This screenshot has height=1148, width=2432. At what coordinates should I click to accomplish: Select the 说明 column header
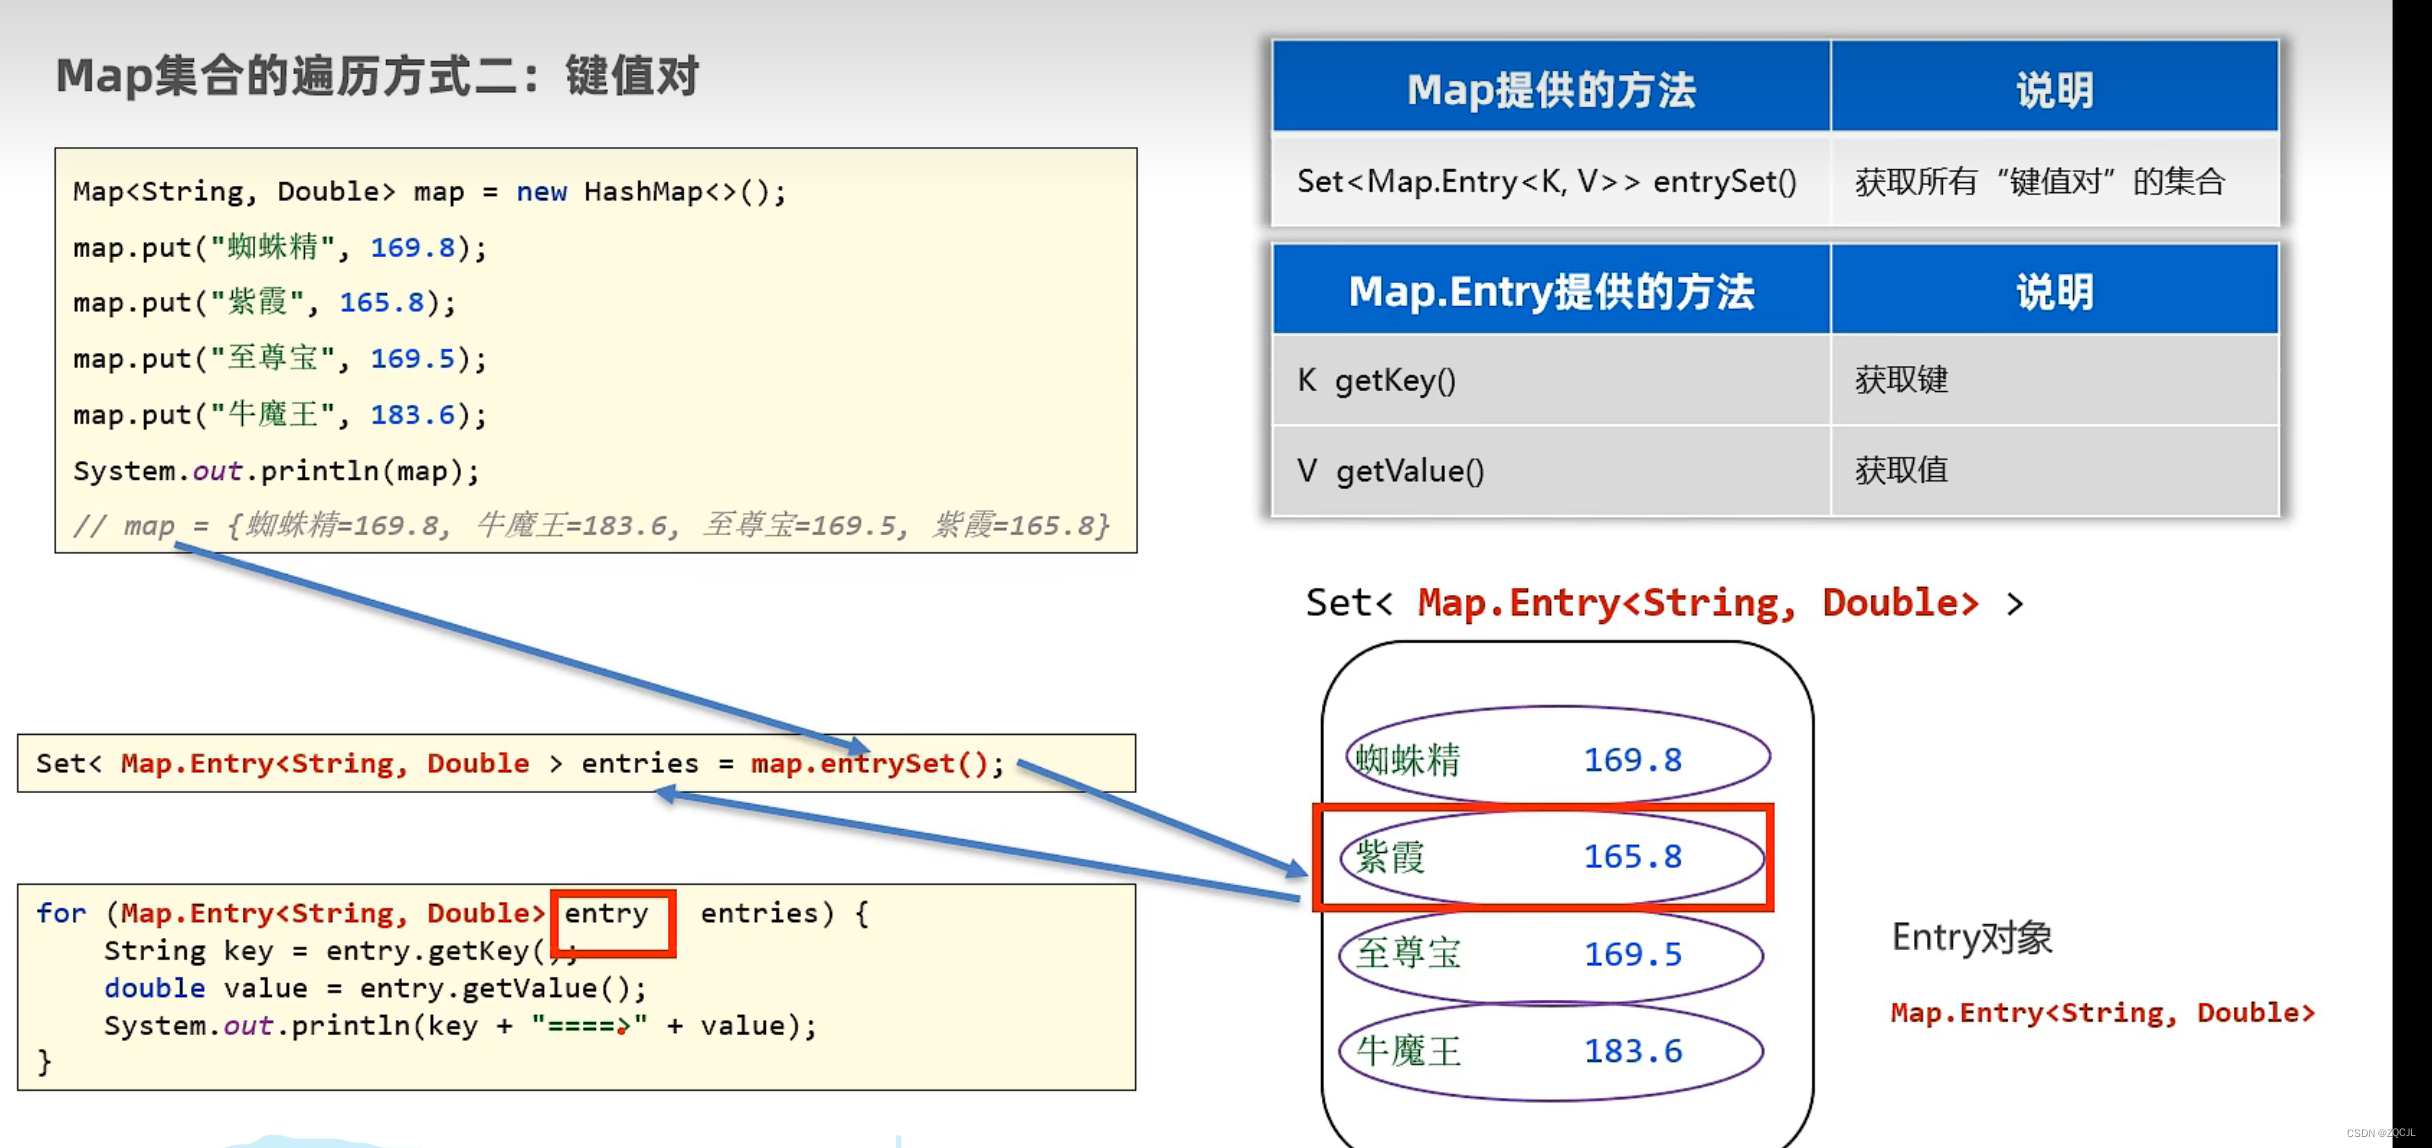[x=2055, y=89]
